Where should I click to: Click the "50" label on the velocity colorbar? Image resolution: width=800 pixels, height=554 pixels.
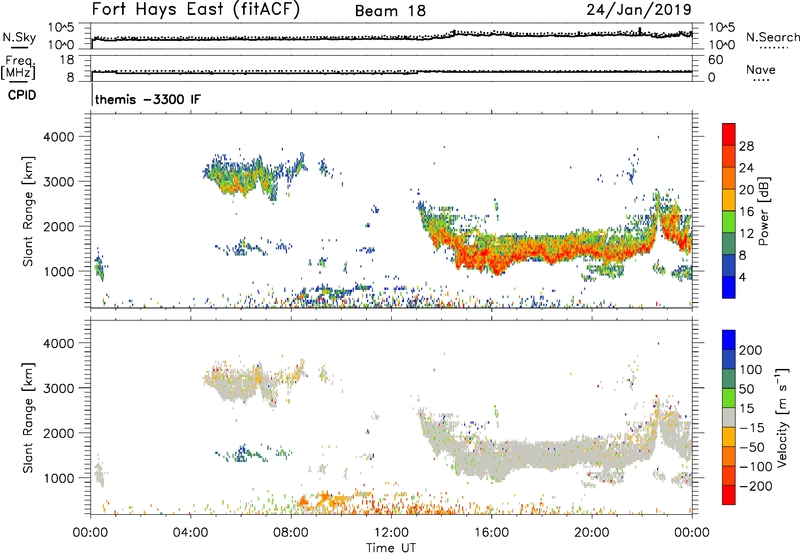[x=747, y=389]
